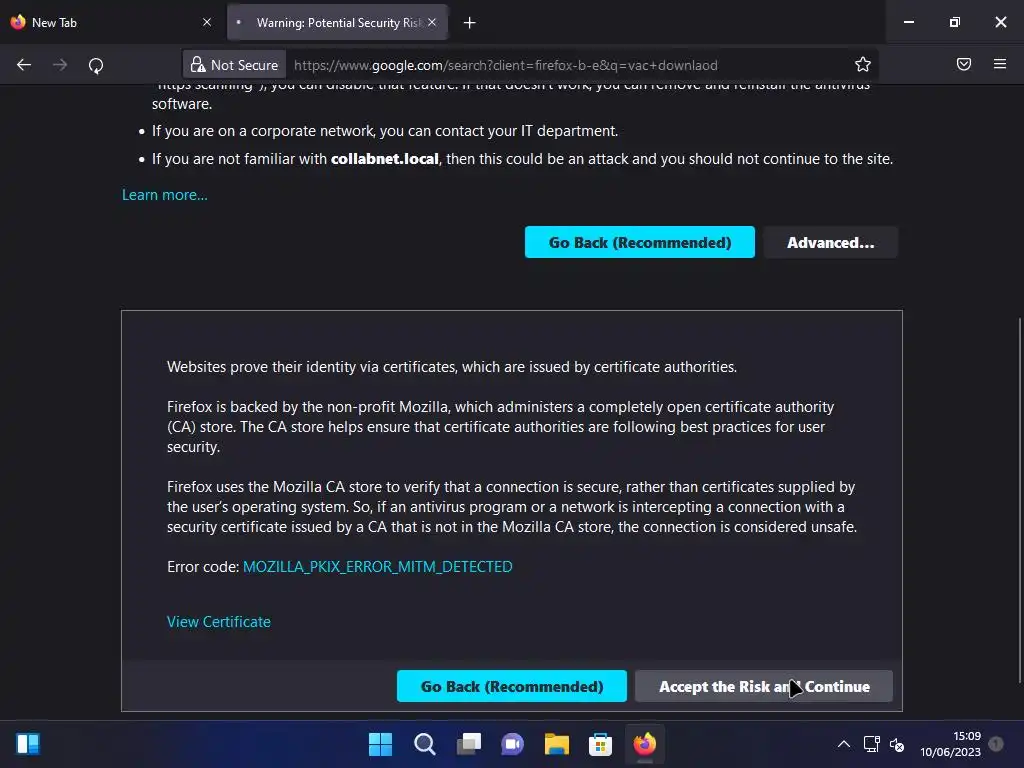Viewport: 1024px width, 768px height.
Task: Toggle the Advanced… details button
Action: pyautogui.click(x=831, y=242)
